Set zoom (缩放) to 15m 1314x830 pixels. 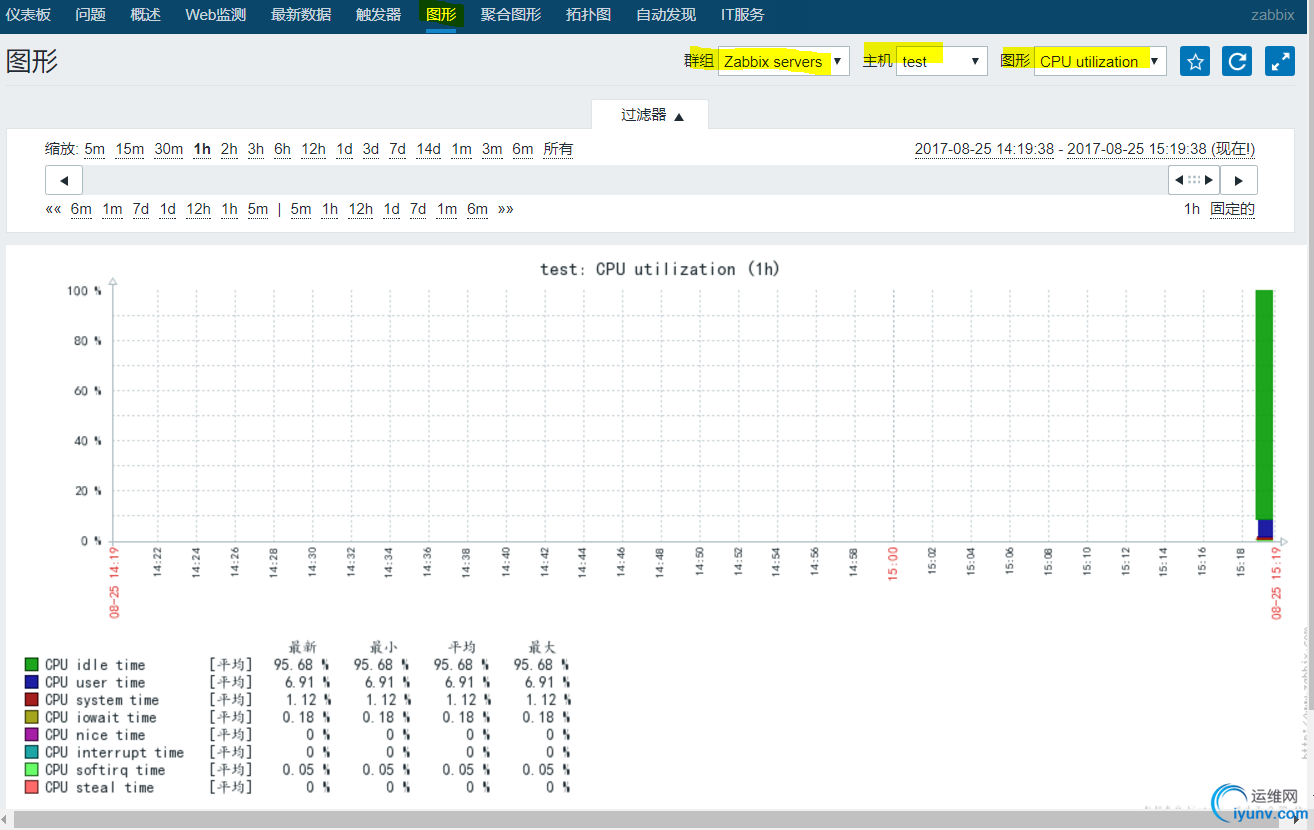coord(130,149)
